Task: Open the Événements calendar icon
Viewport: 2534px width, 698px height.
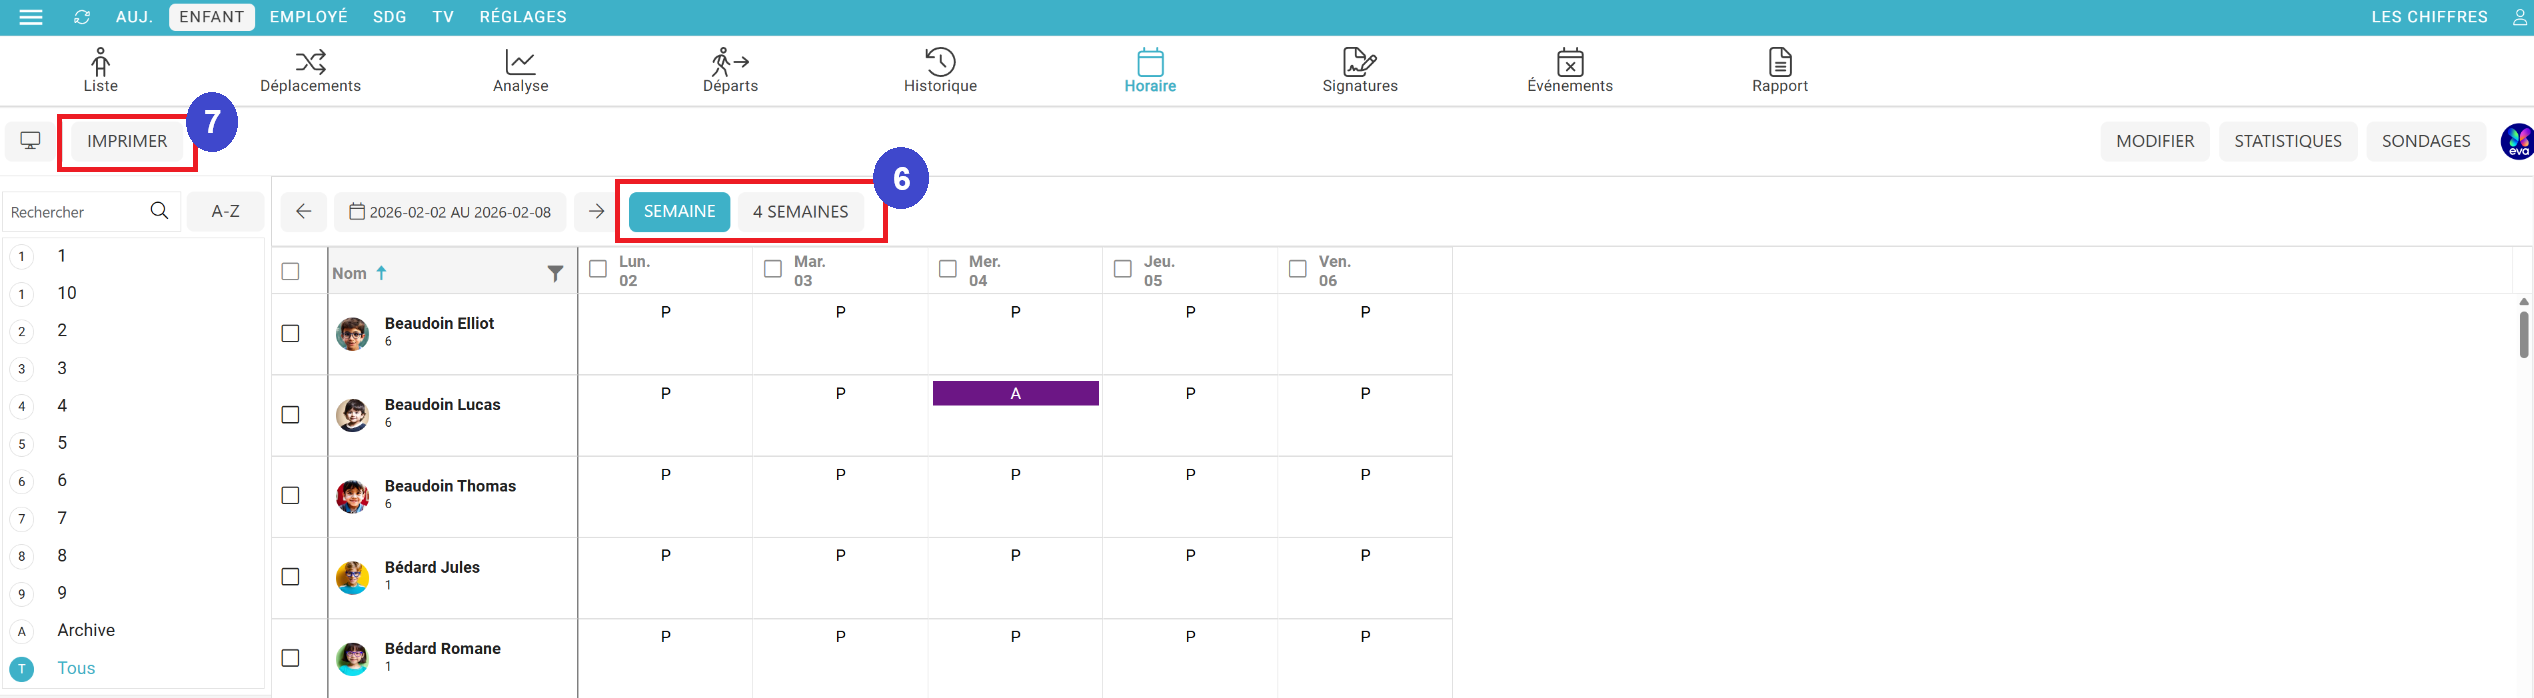Action: (x=1570, y=63)
